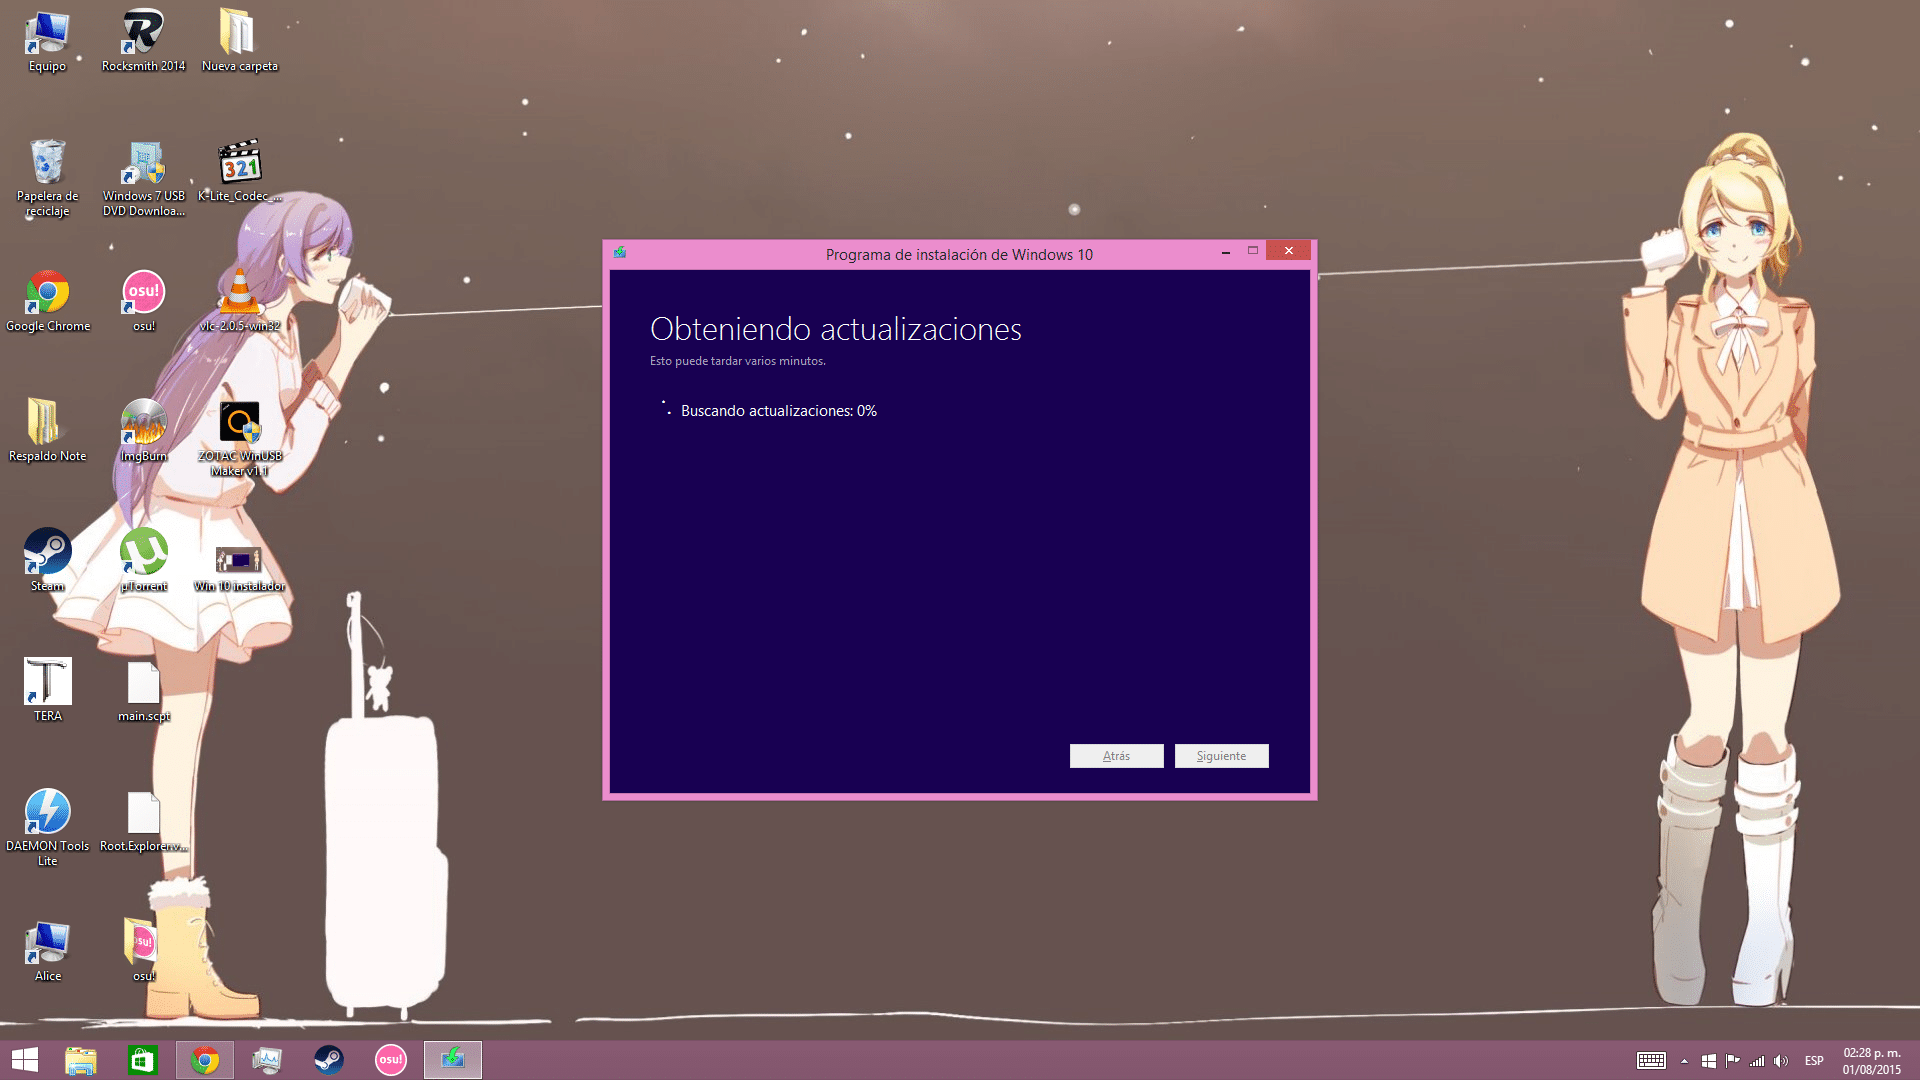
Task: Open the touch keyboard tray icon
Action: (x=1651, y=1061)
